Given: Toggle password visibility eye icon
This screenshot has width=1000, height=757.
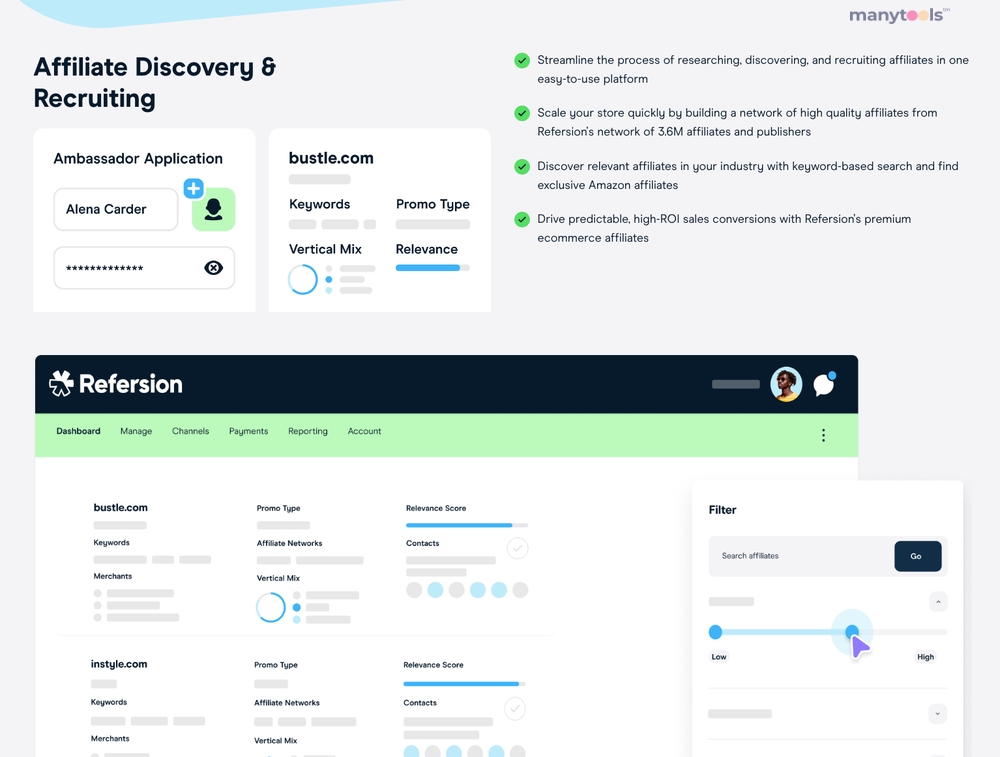Looking at the screenshot, I should [x=214, y=268].
